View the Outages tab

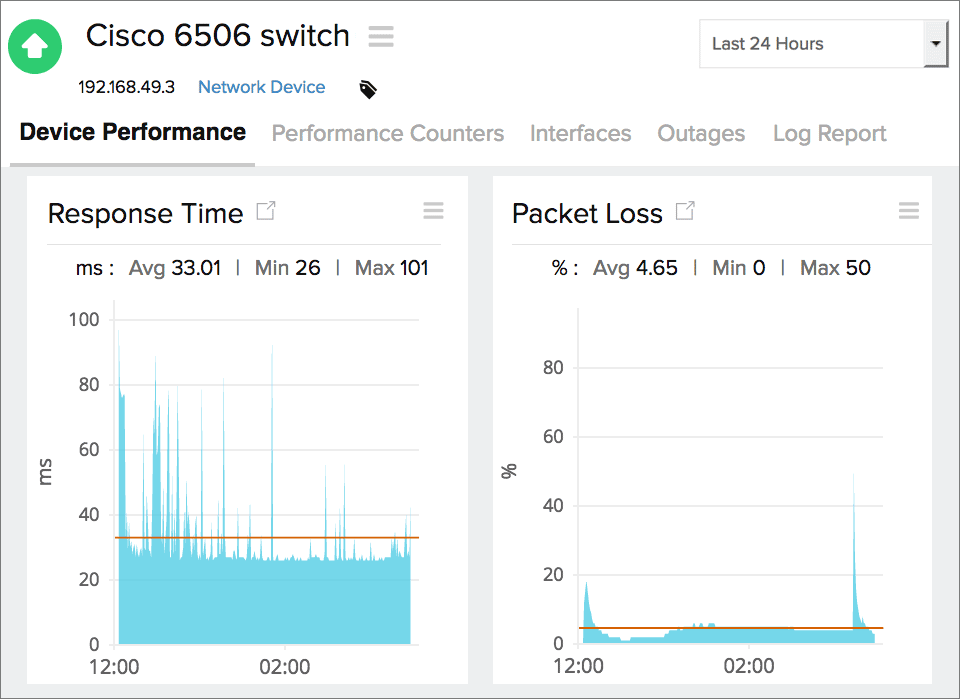click(700, 133)
